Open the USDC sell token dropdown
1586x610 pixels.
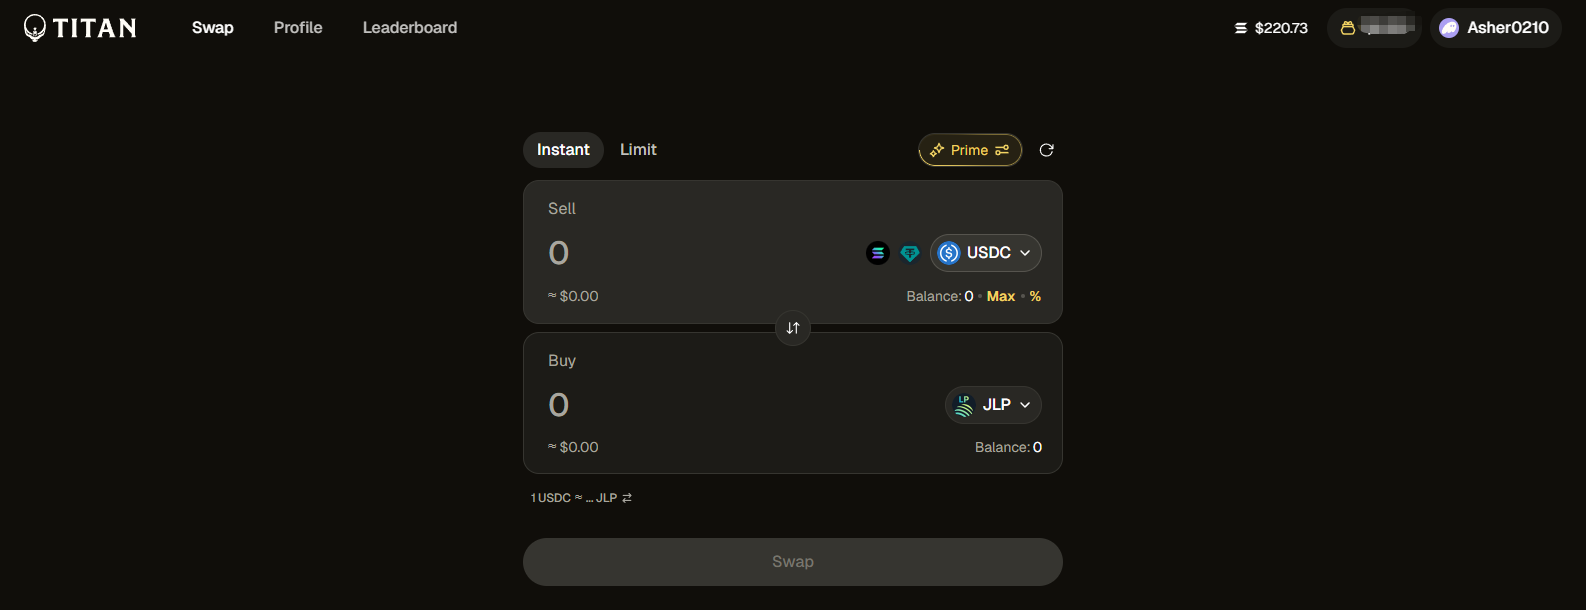click(985, 253)
